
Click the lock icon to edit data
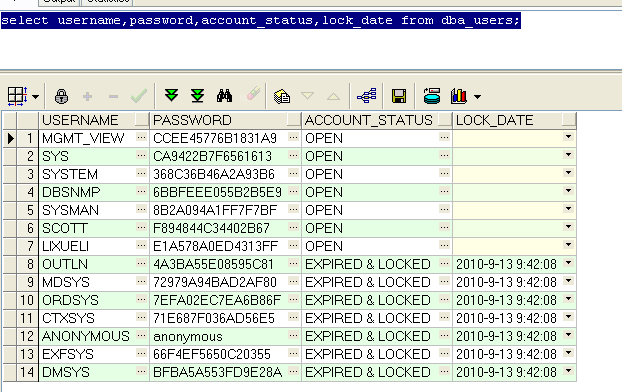coord(61,96)
